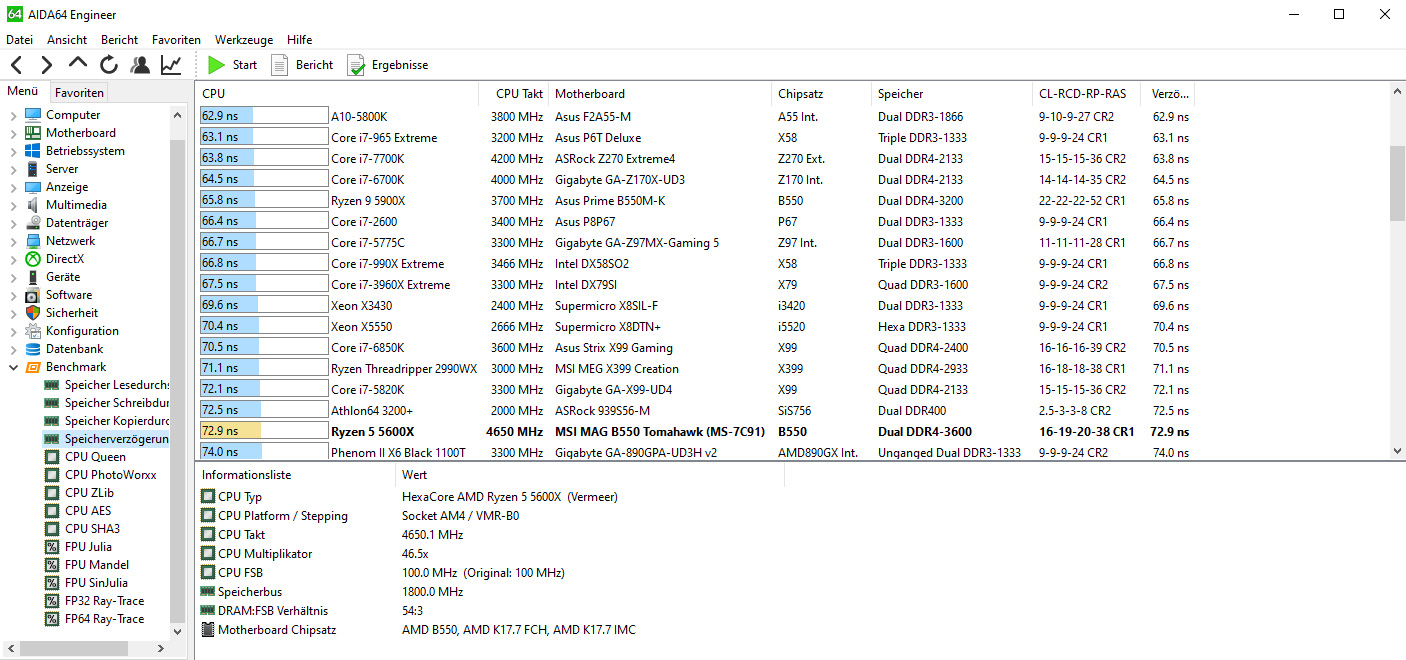Expand the Multimedia tree node
This screenshot has height=660, width=1406.
tap(13, 205)
